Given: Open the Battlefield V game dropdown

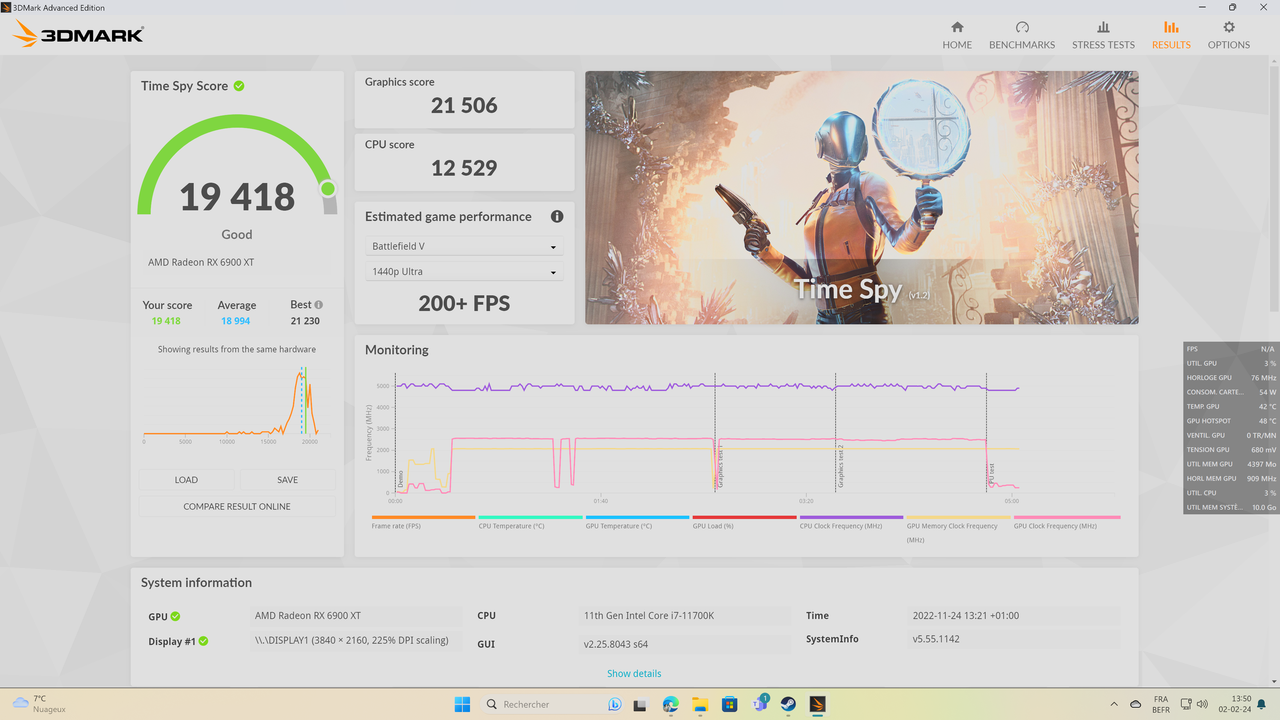Looking at the screenshot, I should [464, 246].
